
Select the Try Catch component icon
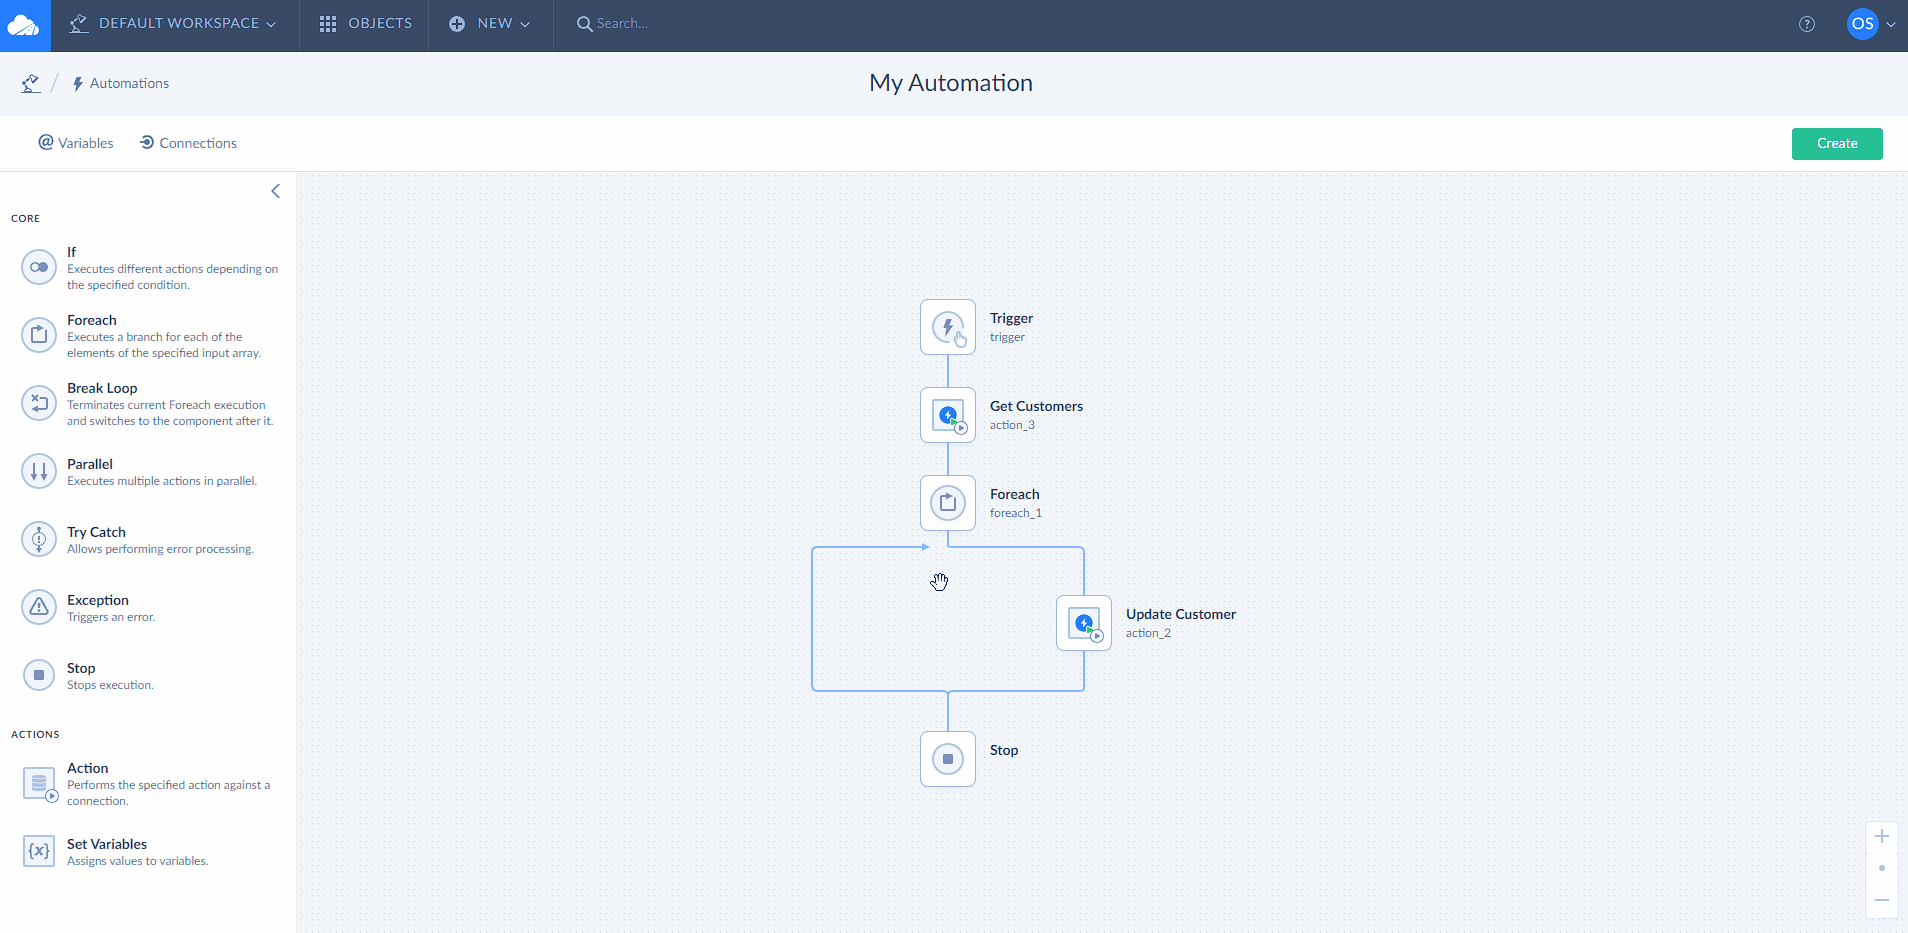[x=39, y=539]
